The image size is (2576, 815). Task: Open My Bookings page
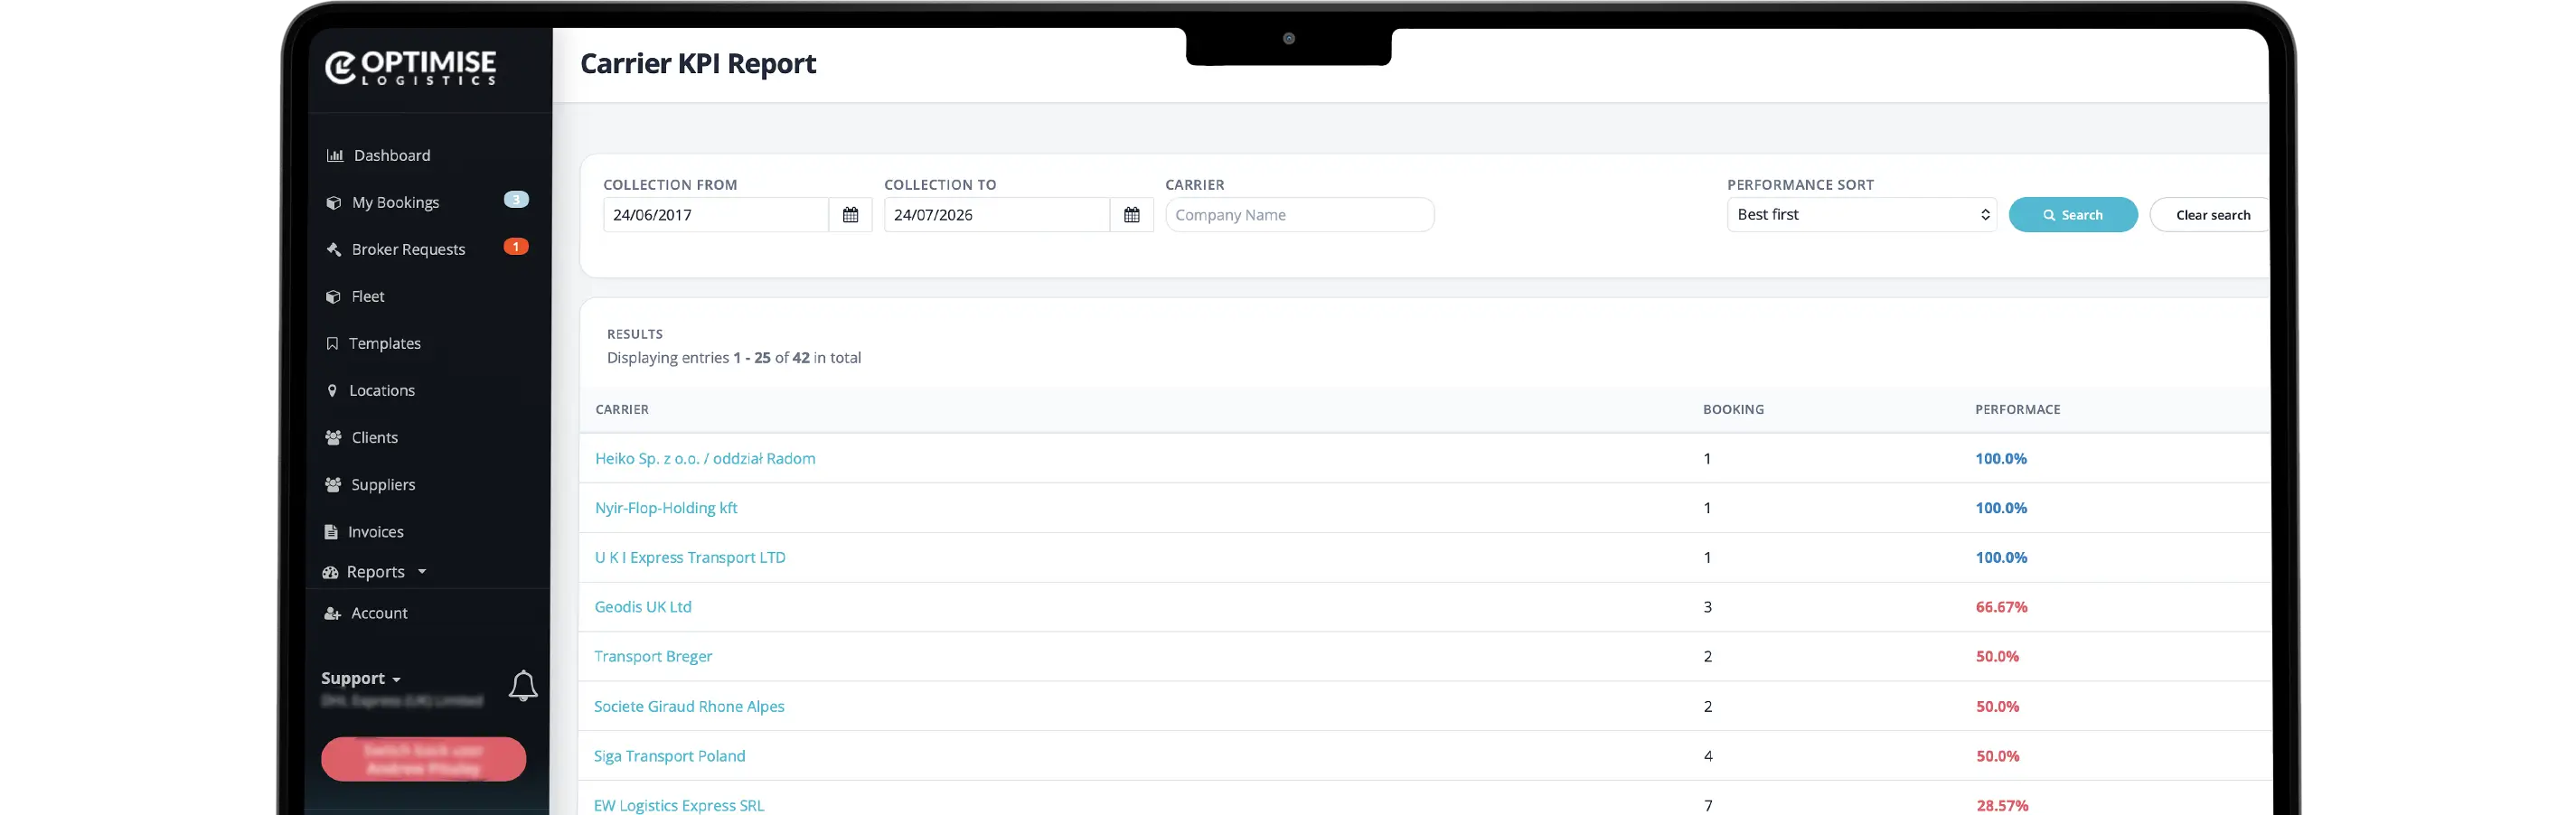click(x=395, y=202)
